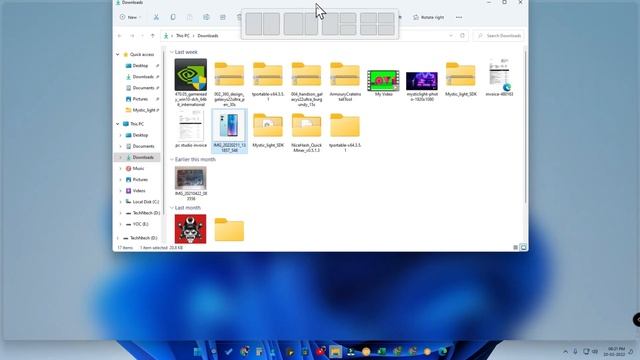
Task: Snap to top-left quadrant of four-zone layout
Action: click(368, 18)
